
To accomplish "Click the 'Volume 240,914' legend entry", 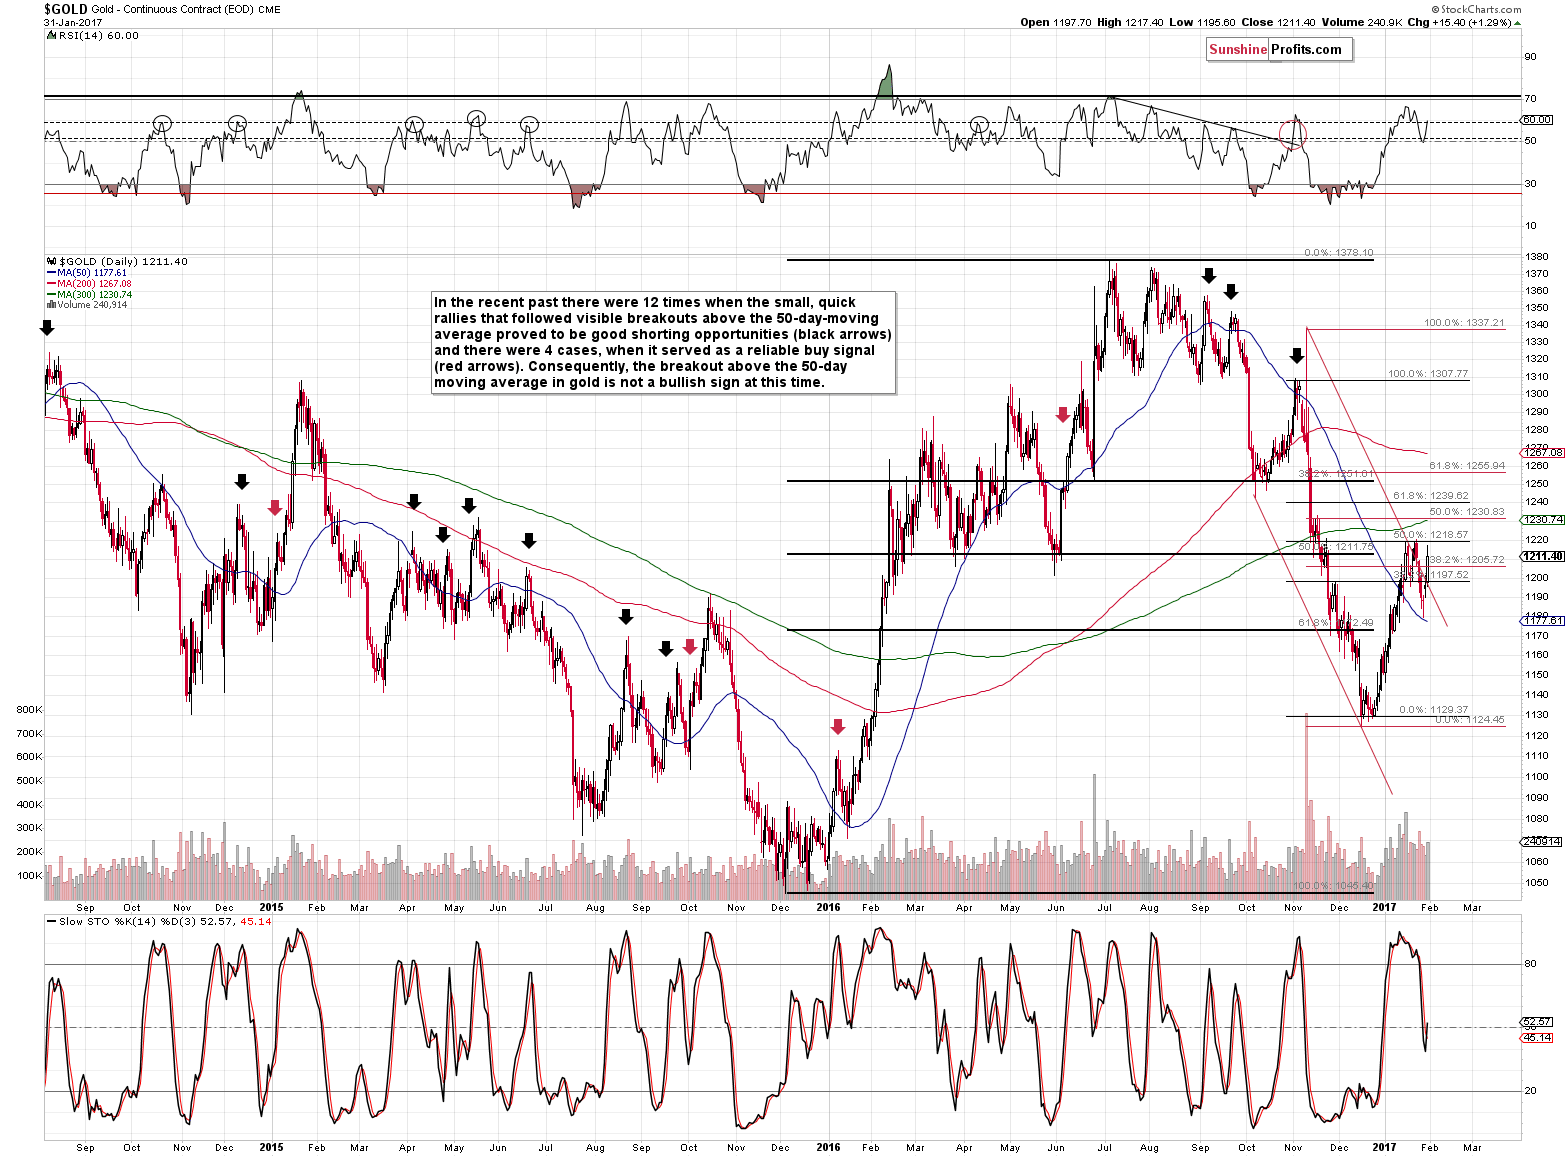I will 92,305.
